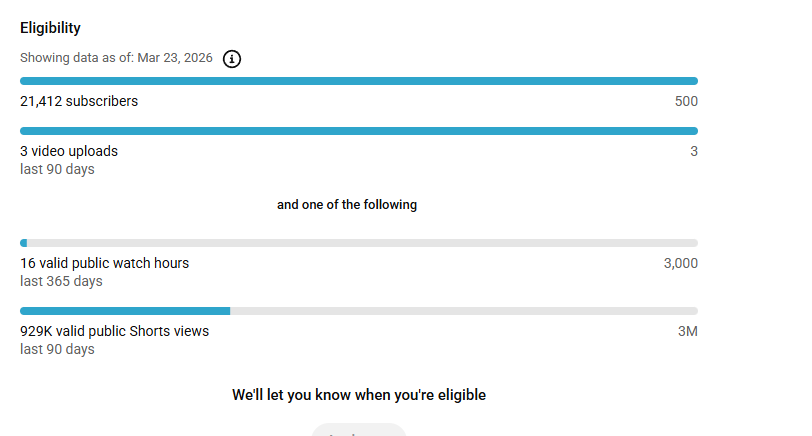Viewport: 812px width, 436px height.
Task: Click 'We'll let you know when you're eligible'
Action: click(359, 395)
